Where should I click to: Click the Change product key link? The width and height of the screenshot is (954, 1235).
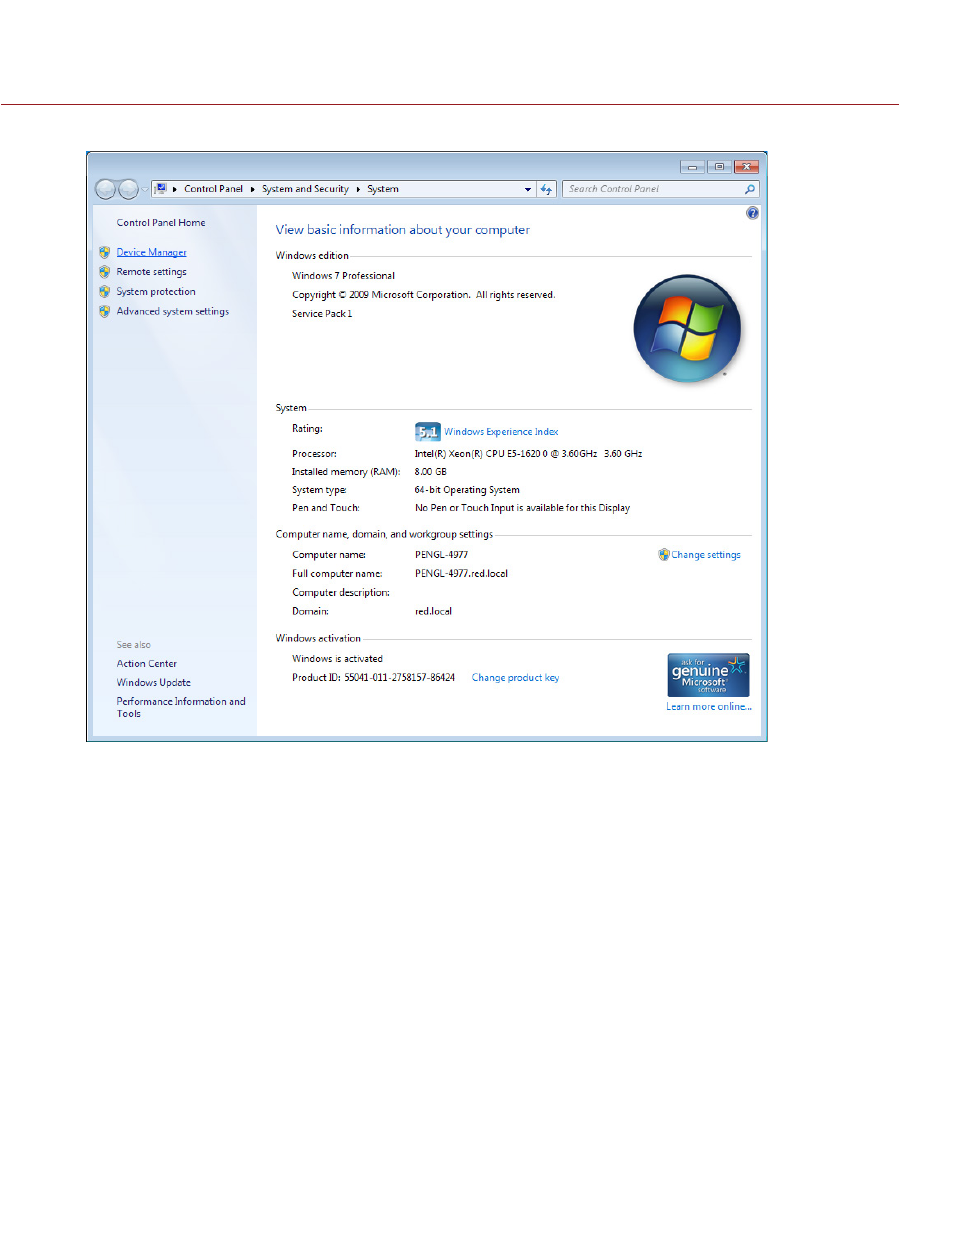(515, 678)
